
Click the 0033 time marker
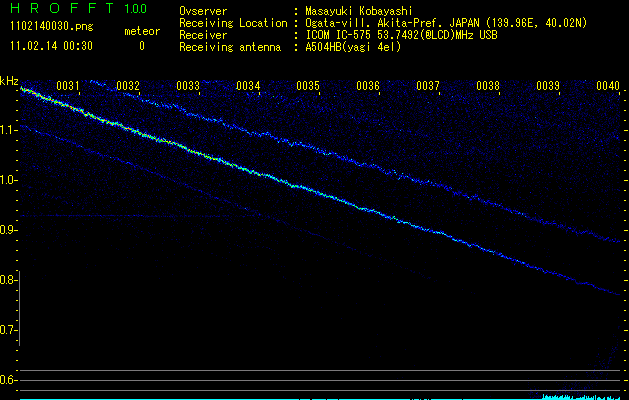188,85
